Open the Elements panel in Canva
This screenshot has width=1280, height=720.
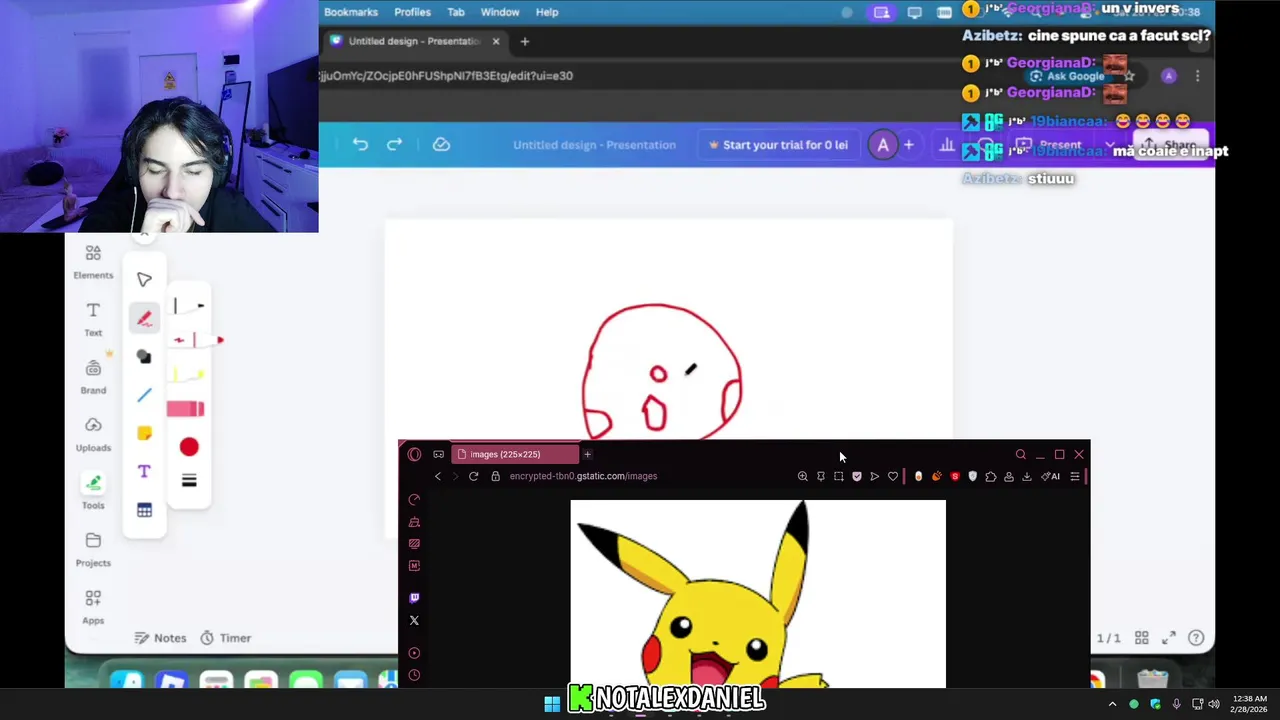(x=93, y=262)
